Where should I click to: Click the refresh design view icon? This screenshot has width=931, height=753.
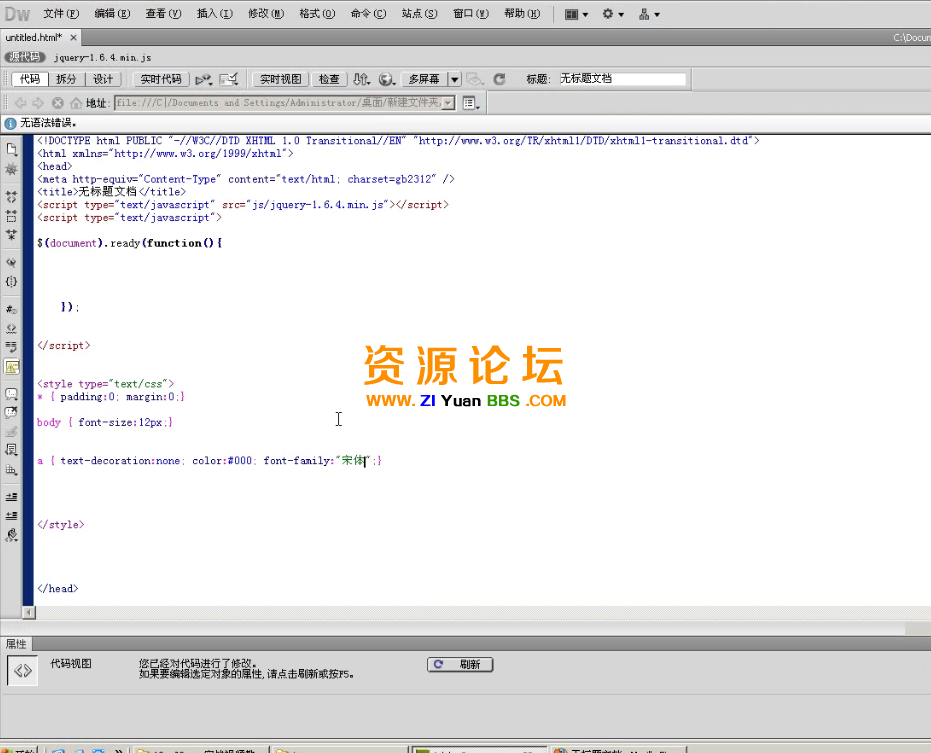click(x=499, y=79)
